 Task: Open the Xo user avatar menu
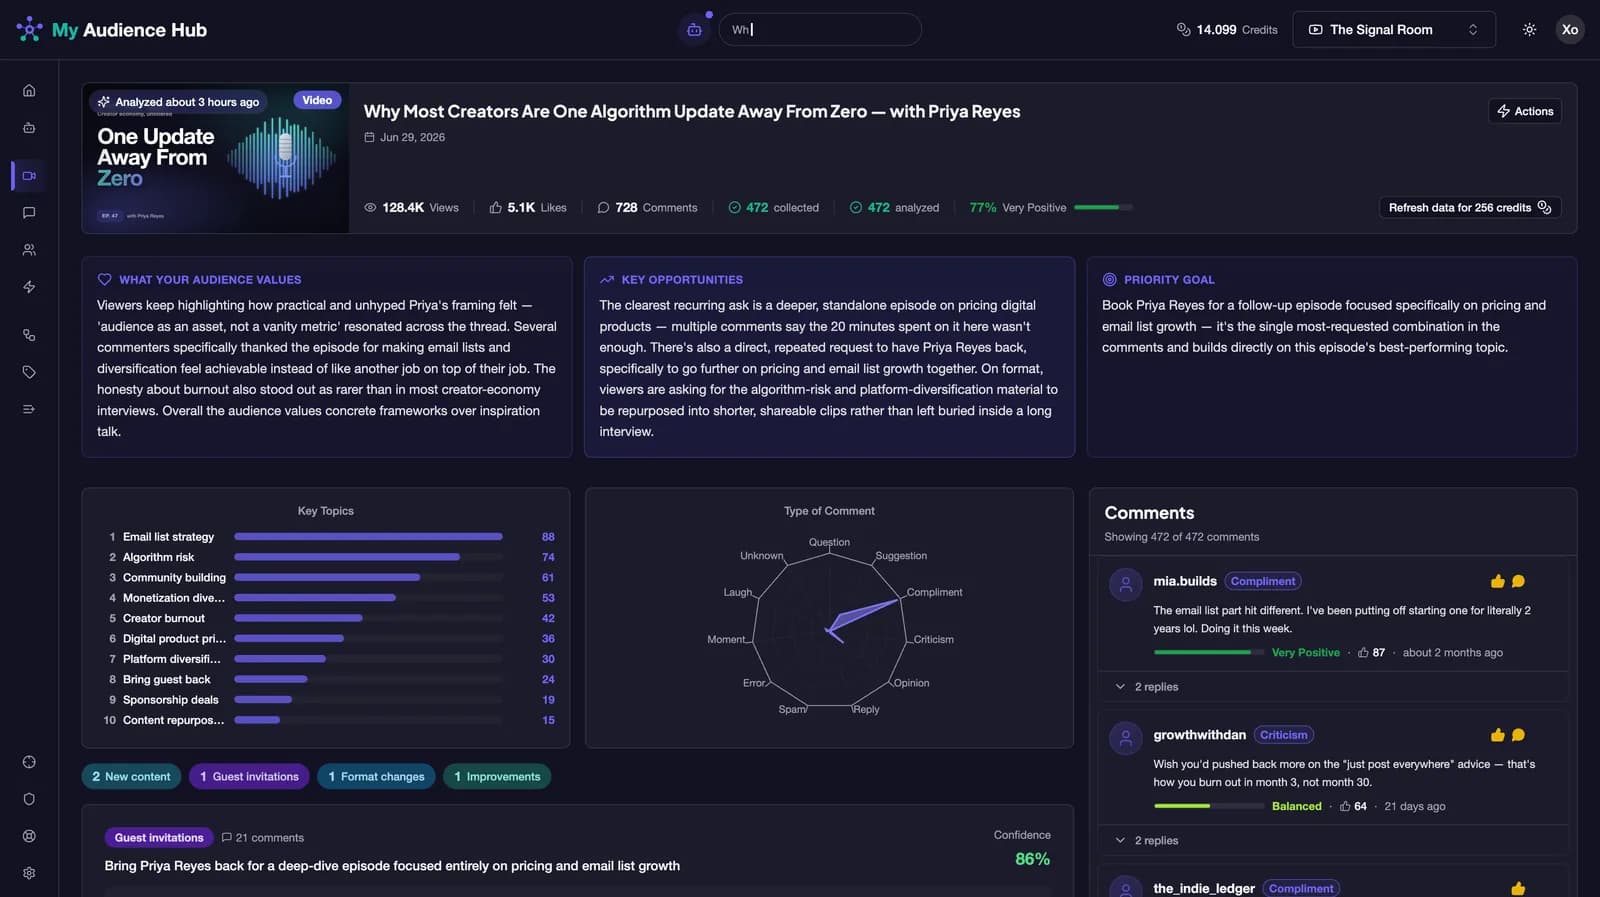click(1570, 30)
